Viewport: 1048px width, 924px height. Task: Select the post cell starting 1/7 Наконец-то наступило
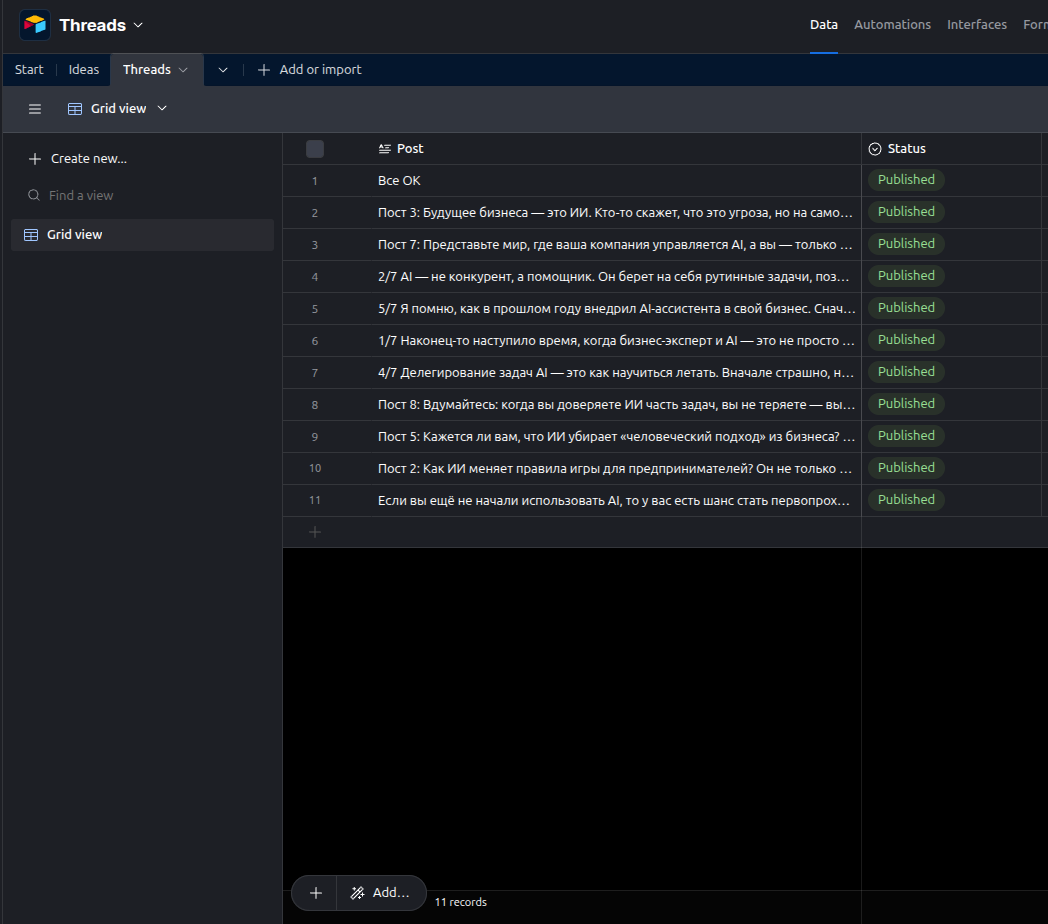(x=616, y=341)
